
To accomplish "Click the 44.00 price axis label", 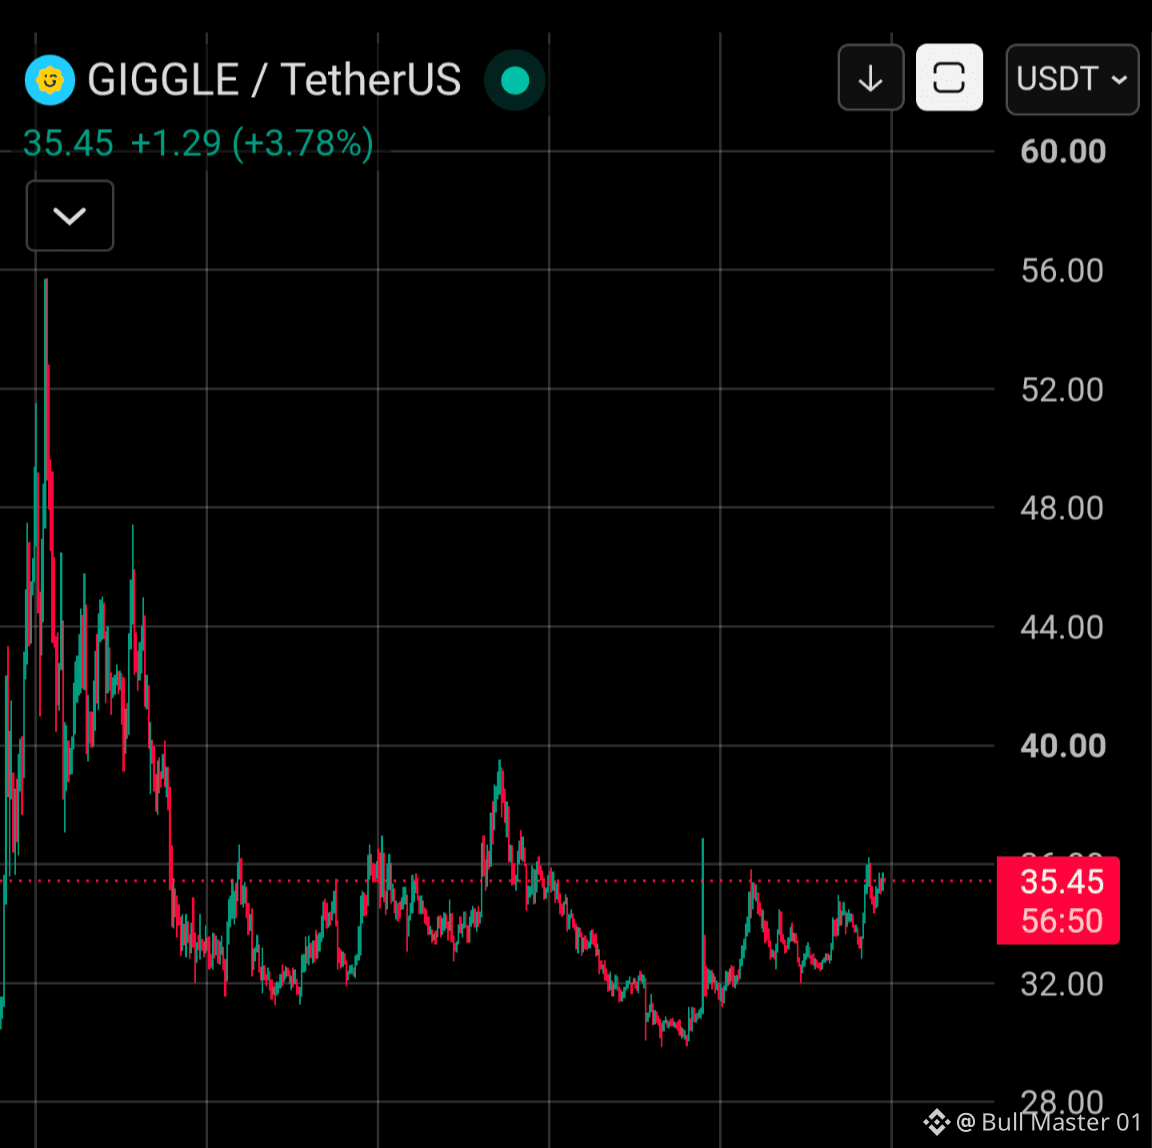I will click(1062, 627).
